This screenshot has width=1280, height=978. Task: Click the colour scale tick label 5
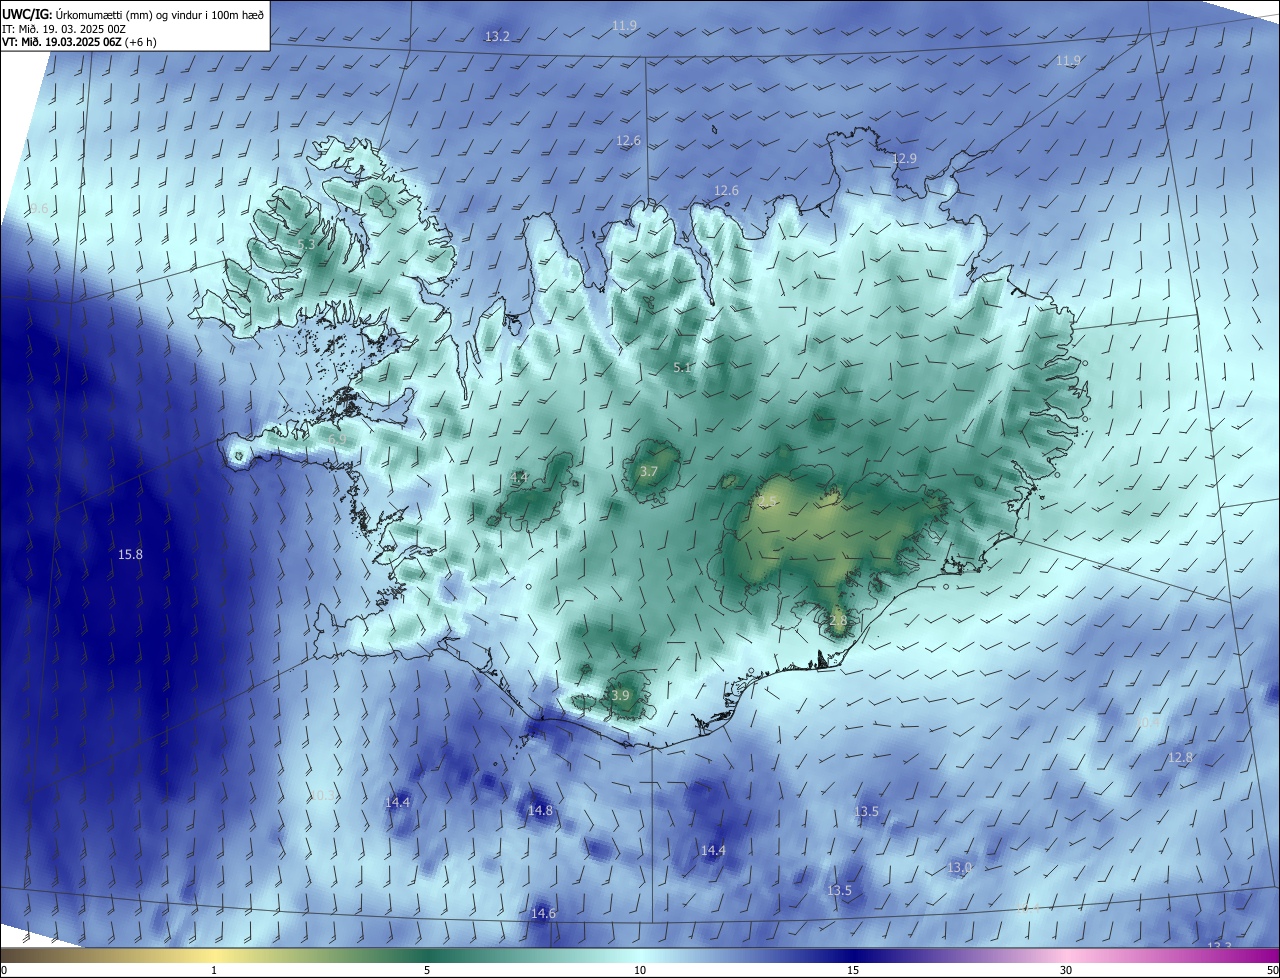click(427, 971)
